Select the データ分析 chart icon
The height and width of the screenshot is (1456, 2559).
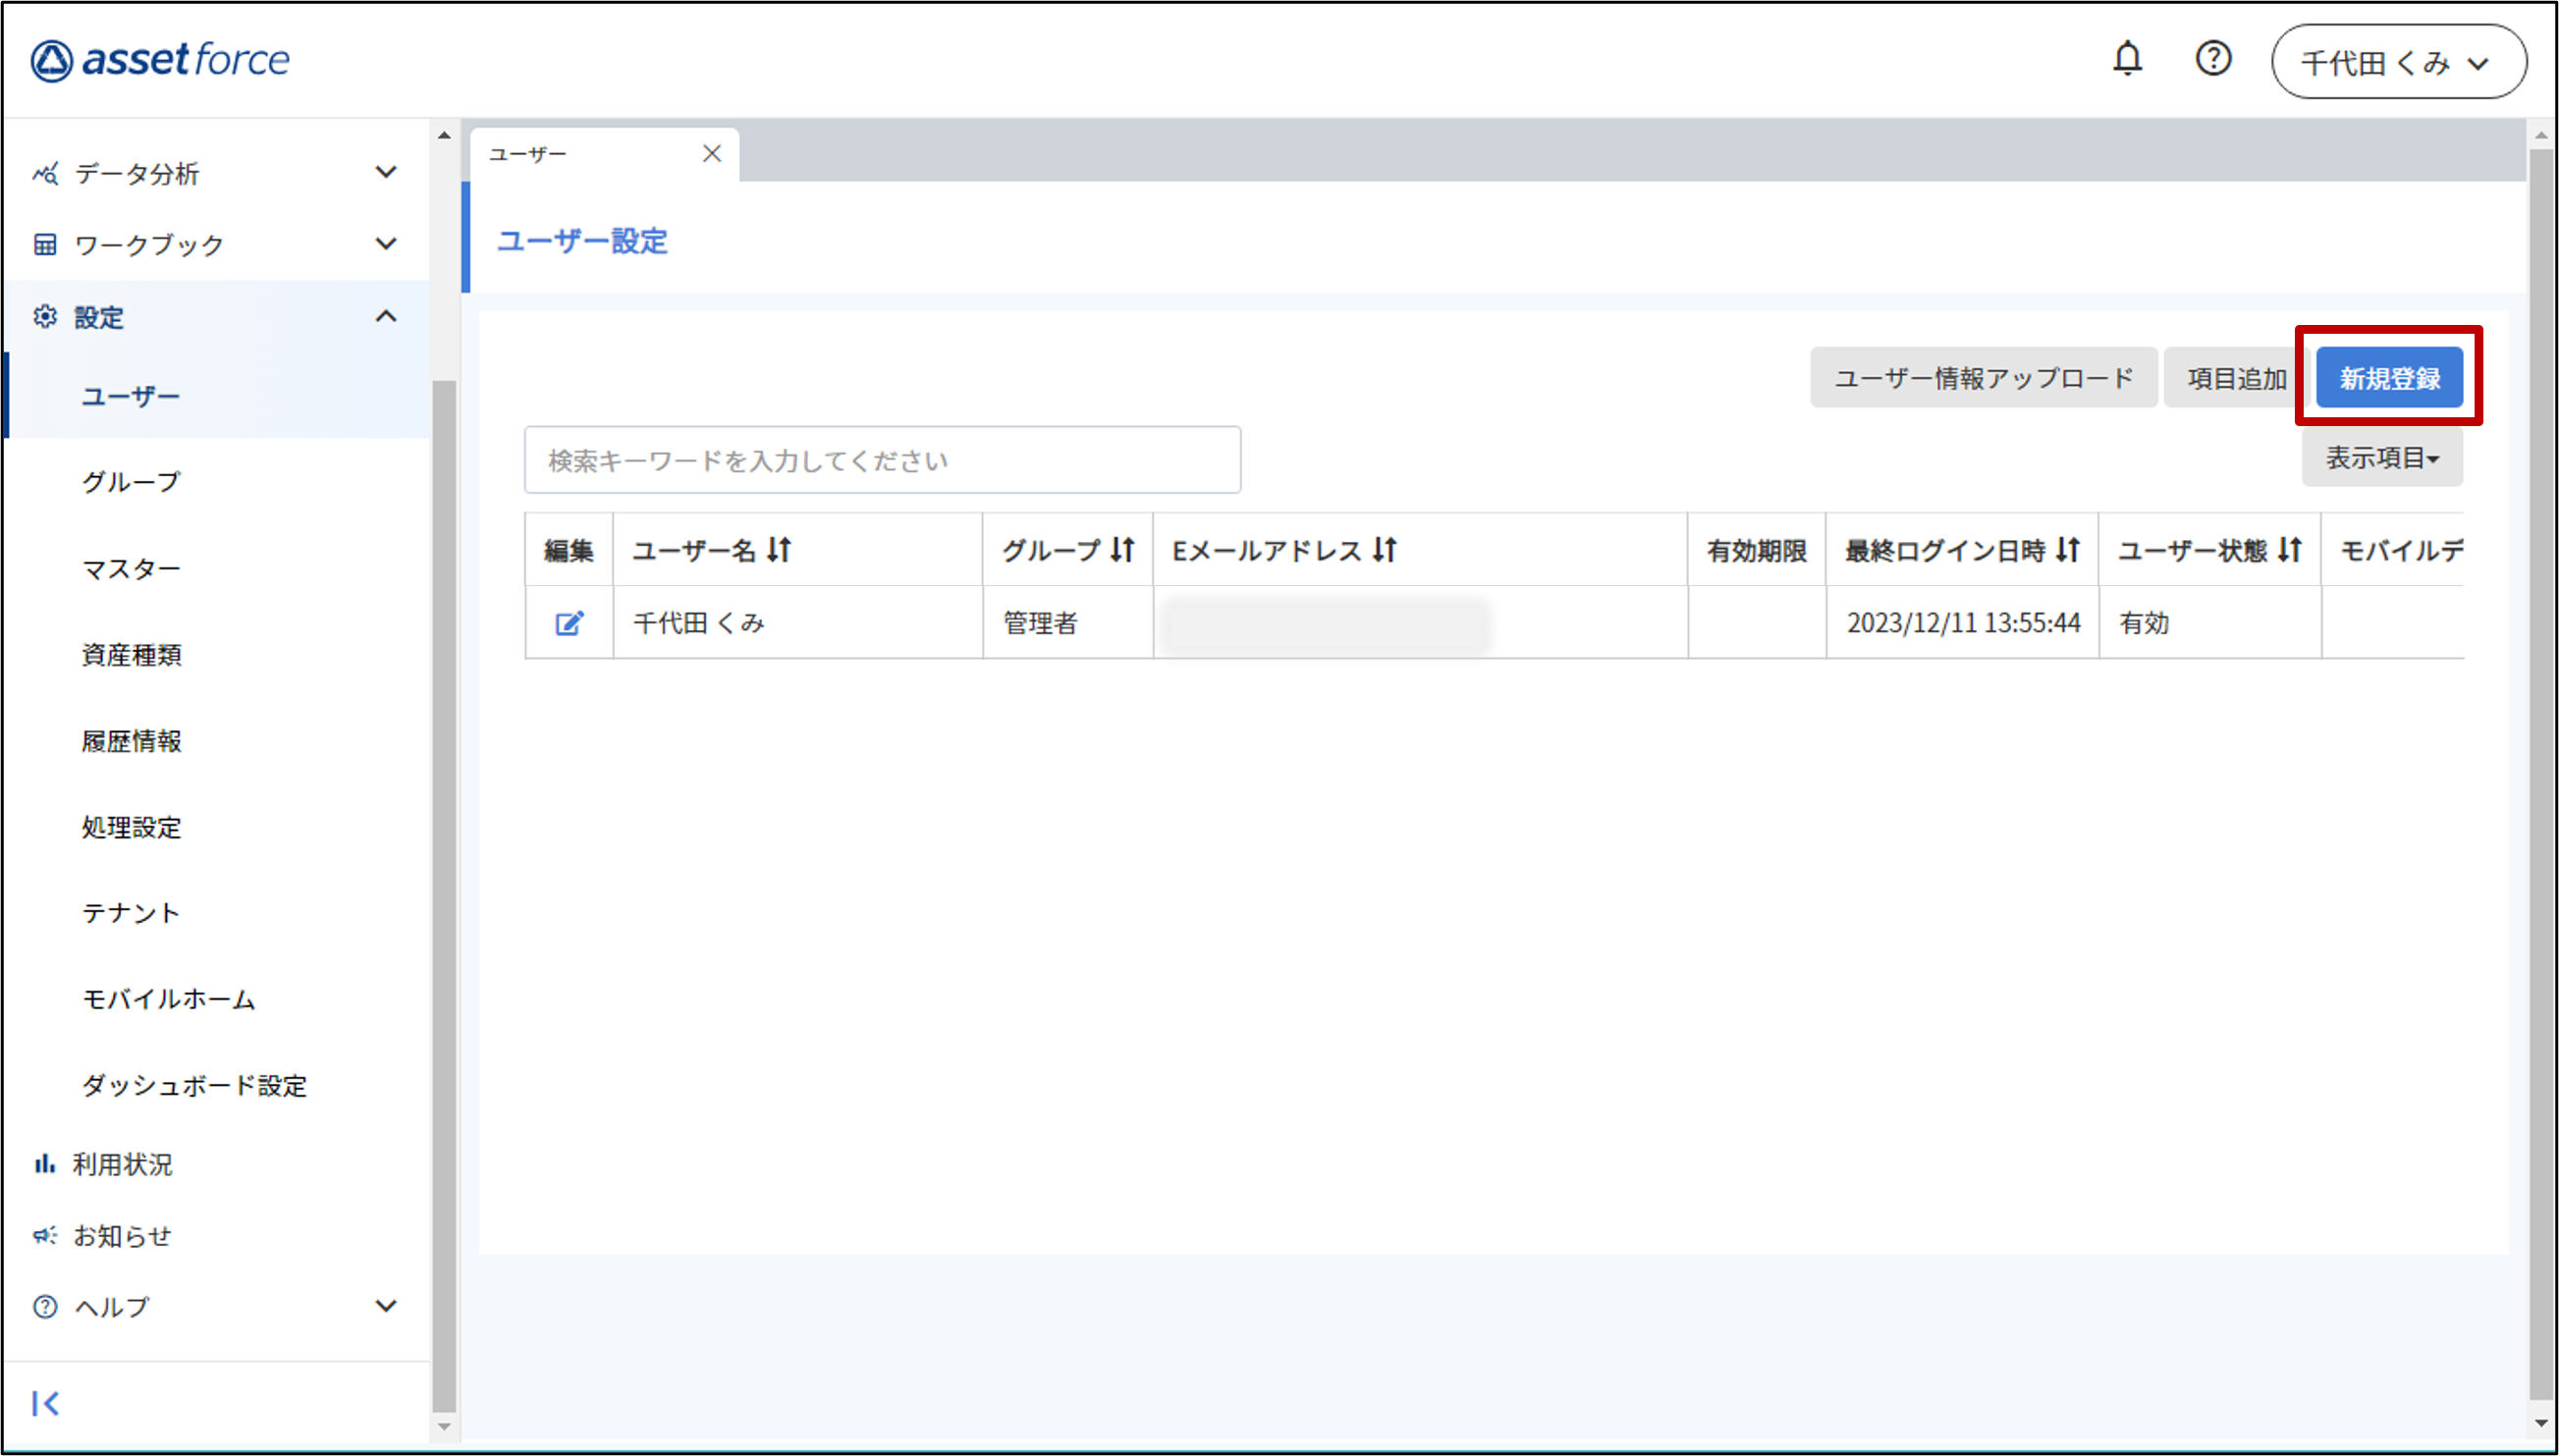45,173
